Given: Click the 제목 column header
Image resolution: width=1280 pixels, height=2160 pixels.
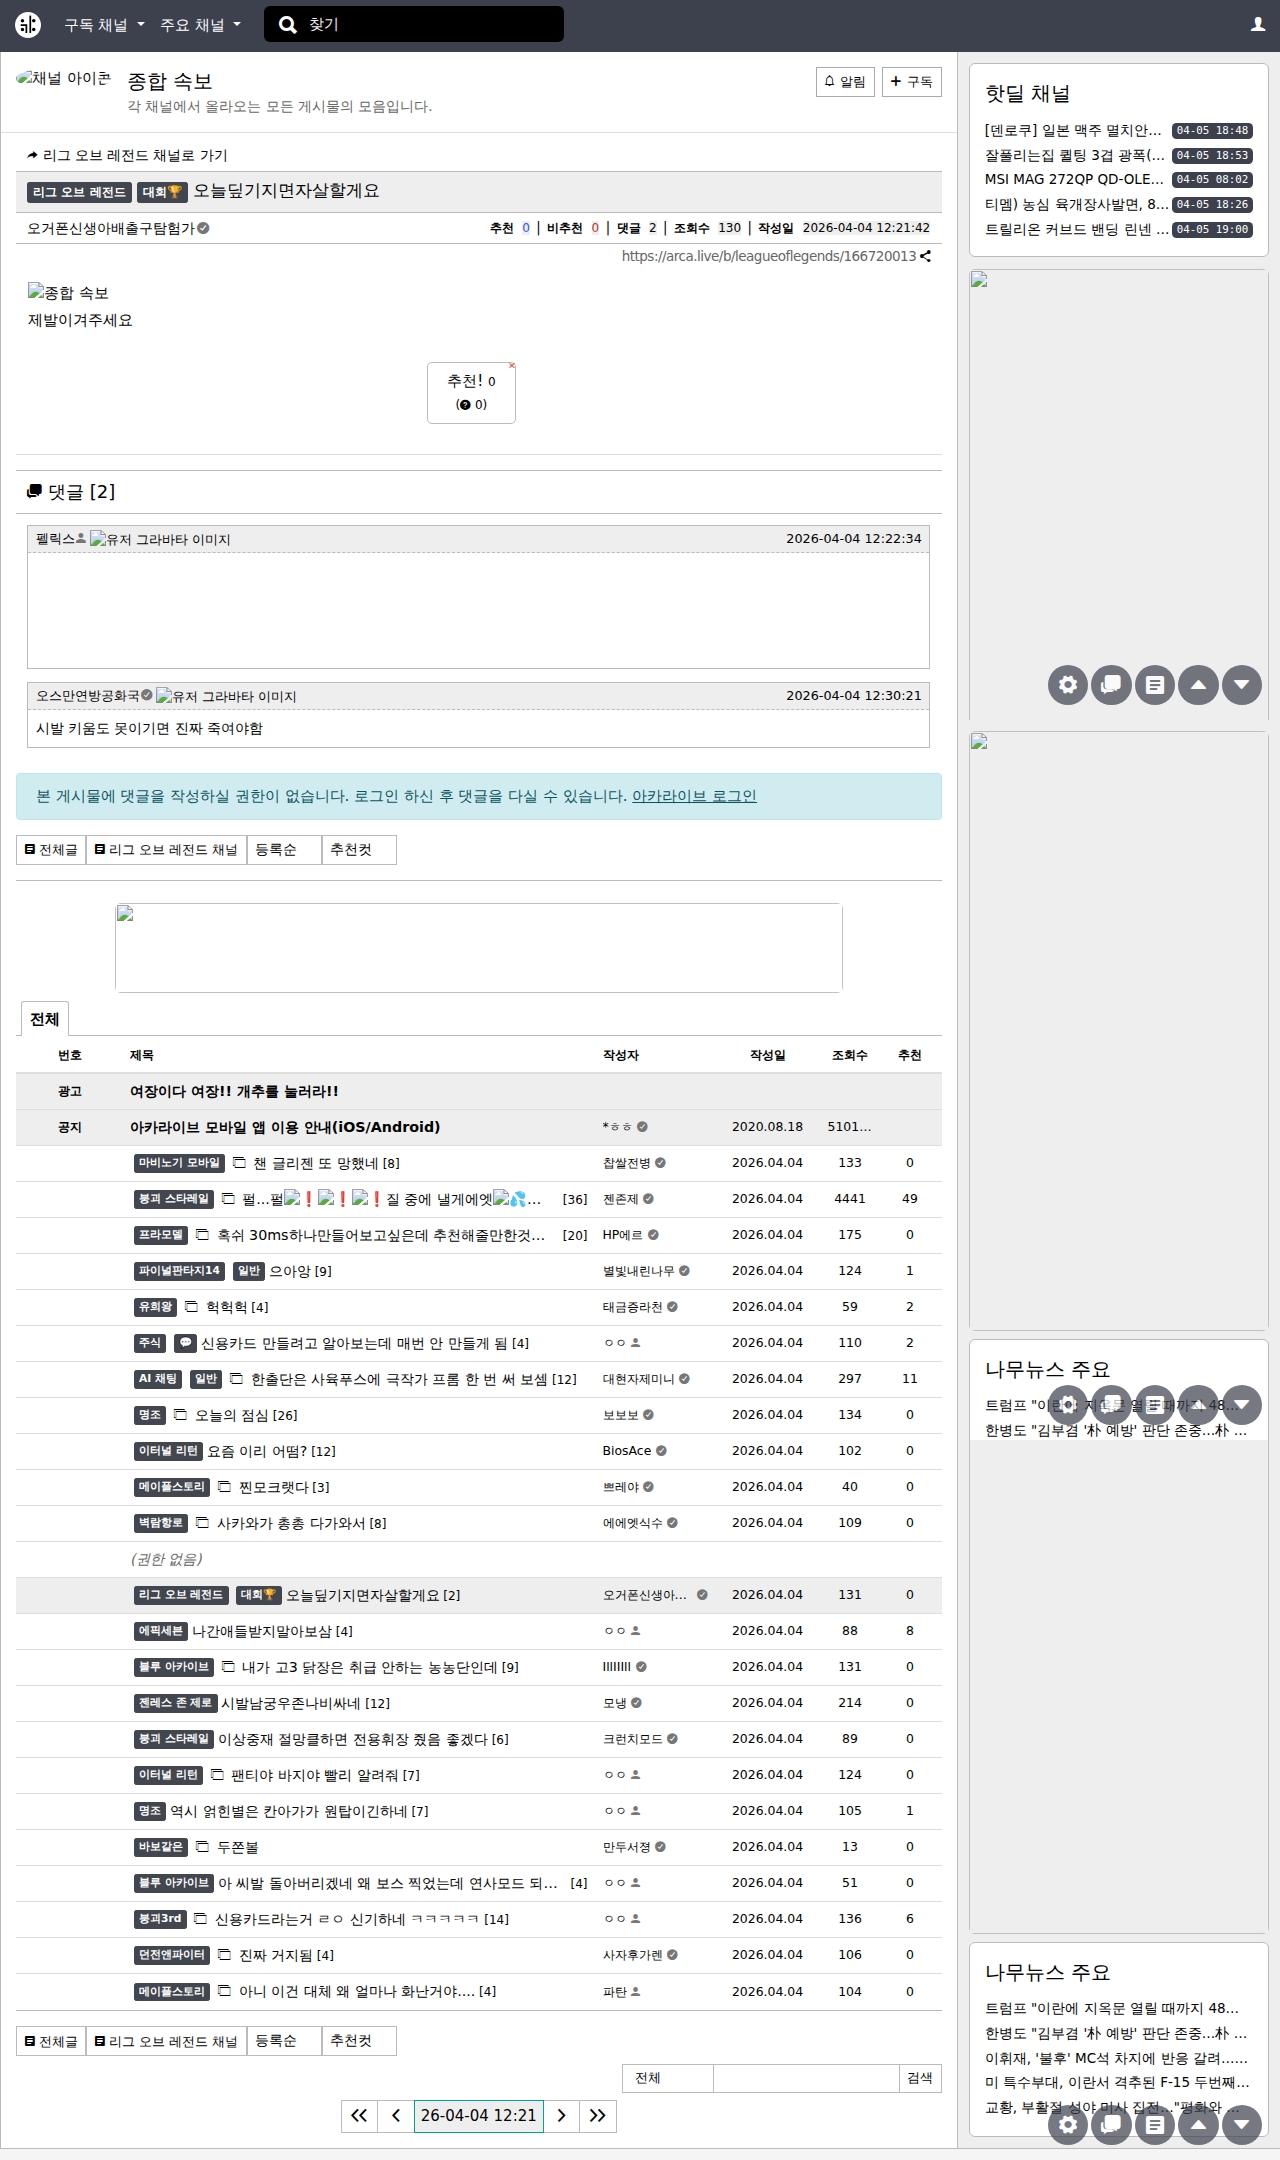Looking at the screenshot, I should 142,1055.
